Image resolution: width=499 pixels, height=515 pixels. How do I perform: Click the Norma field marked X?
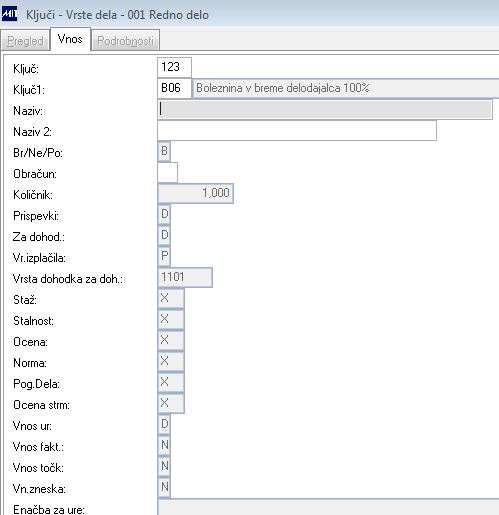171,361
